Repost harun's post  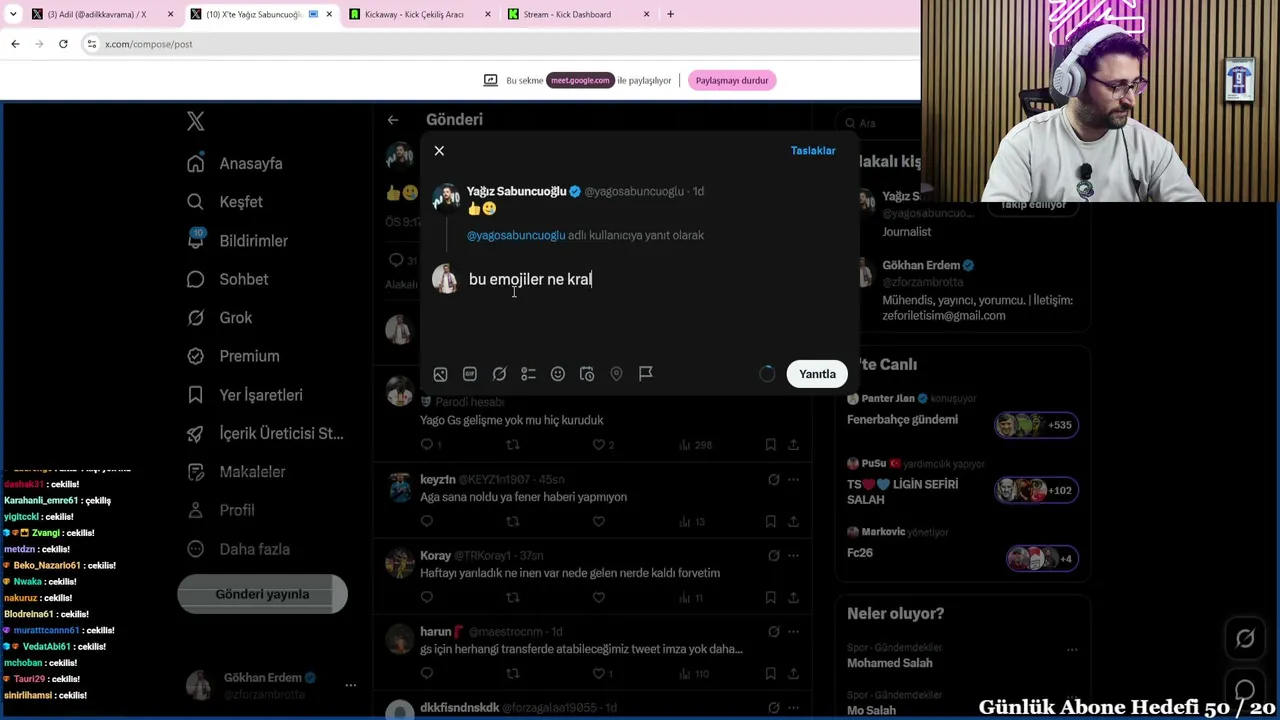512,674
